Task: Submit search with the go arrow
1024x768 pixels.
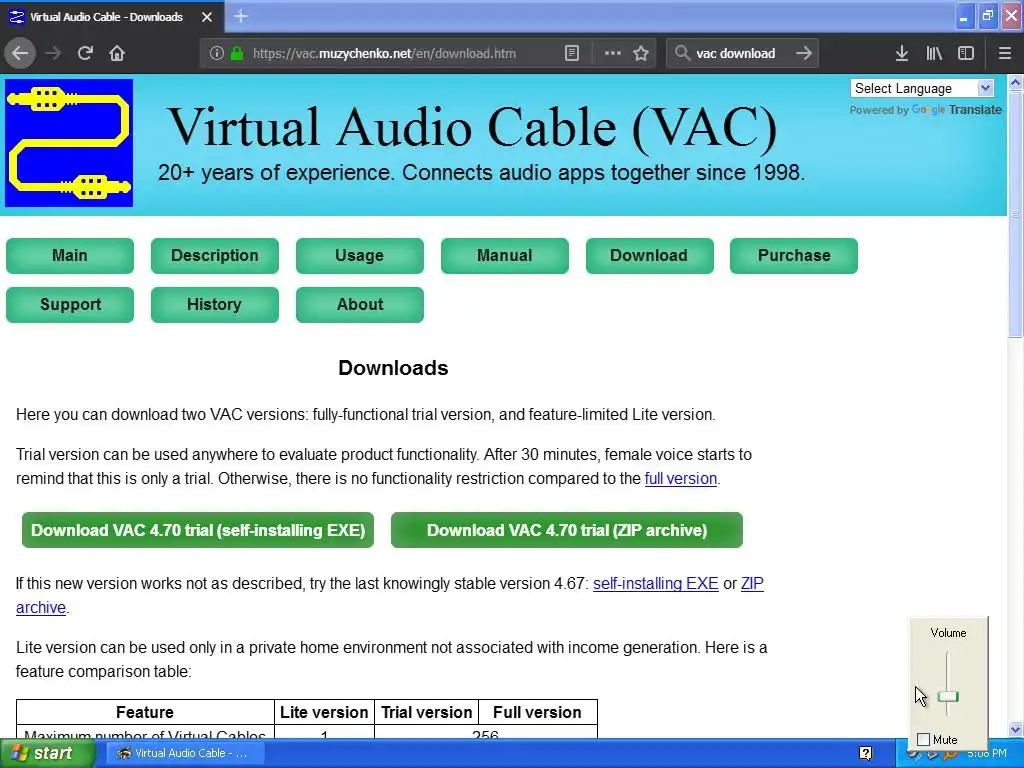Action: tap(804, 54)
